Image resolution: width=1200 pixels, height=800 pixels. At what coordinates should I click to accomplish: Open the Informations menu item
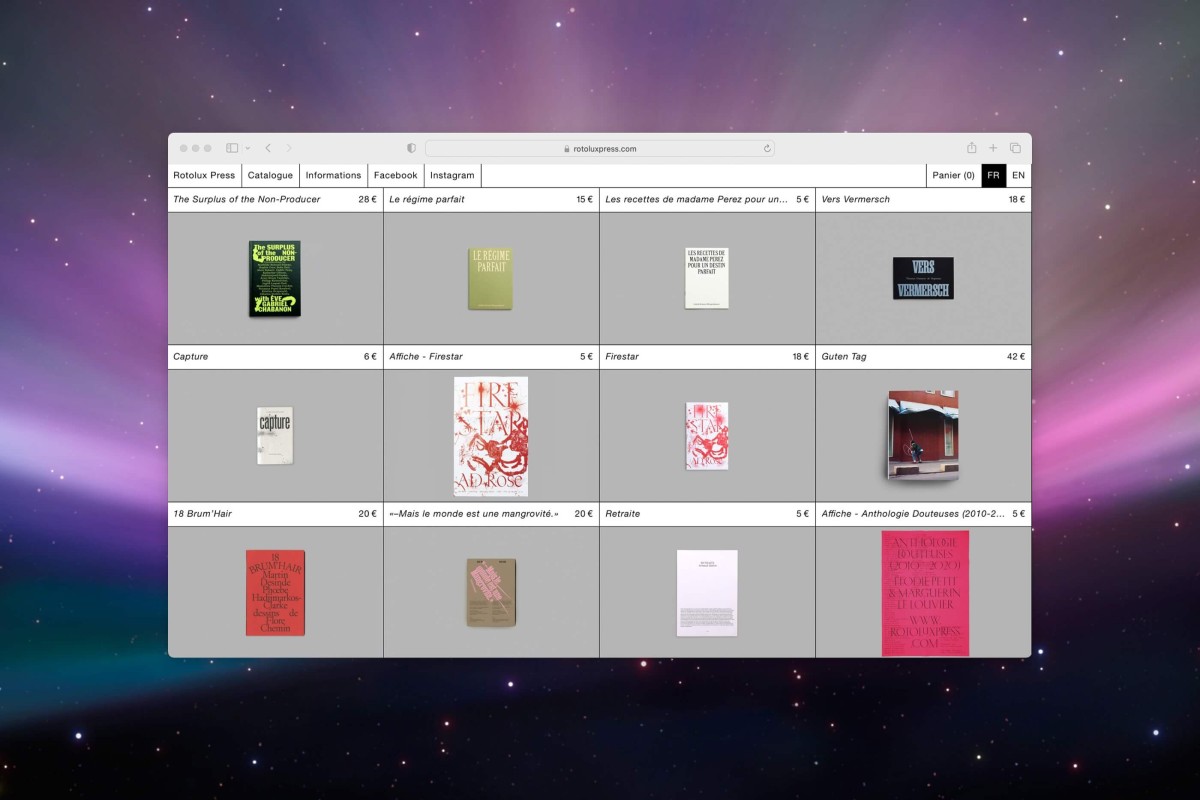click(333, 175)
